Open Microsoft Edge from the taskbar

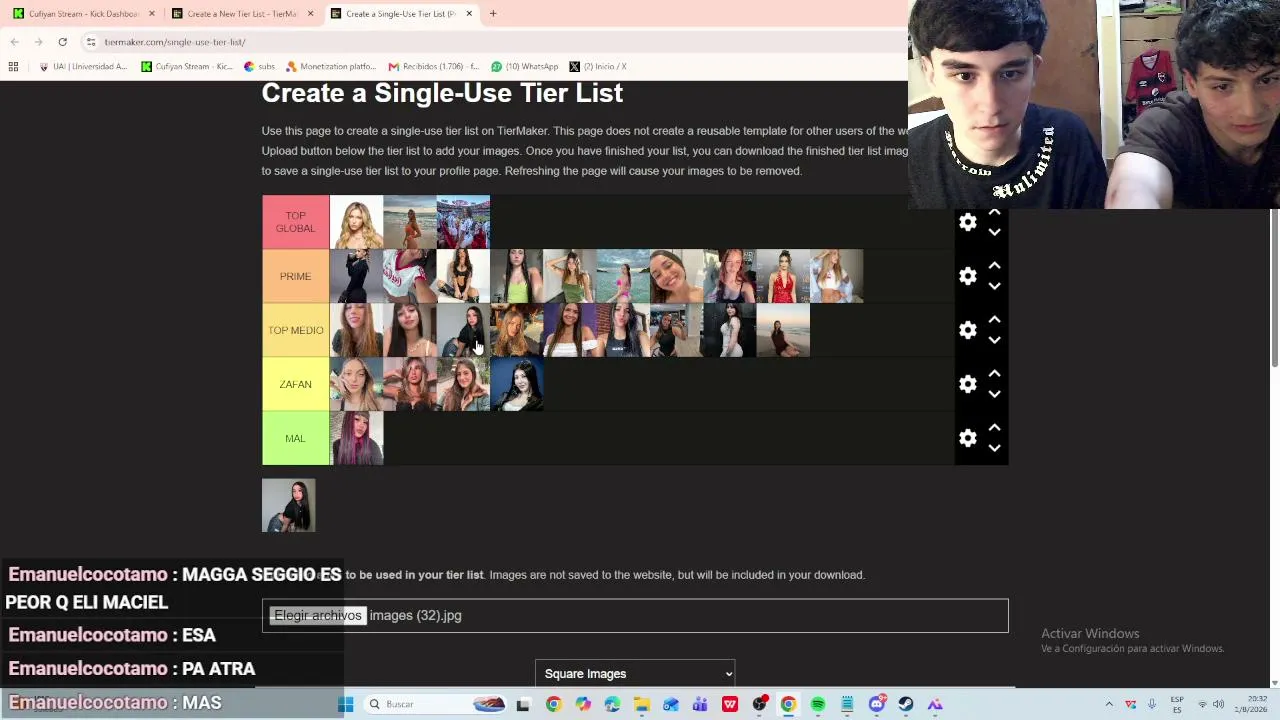(612, 704)
